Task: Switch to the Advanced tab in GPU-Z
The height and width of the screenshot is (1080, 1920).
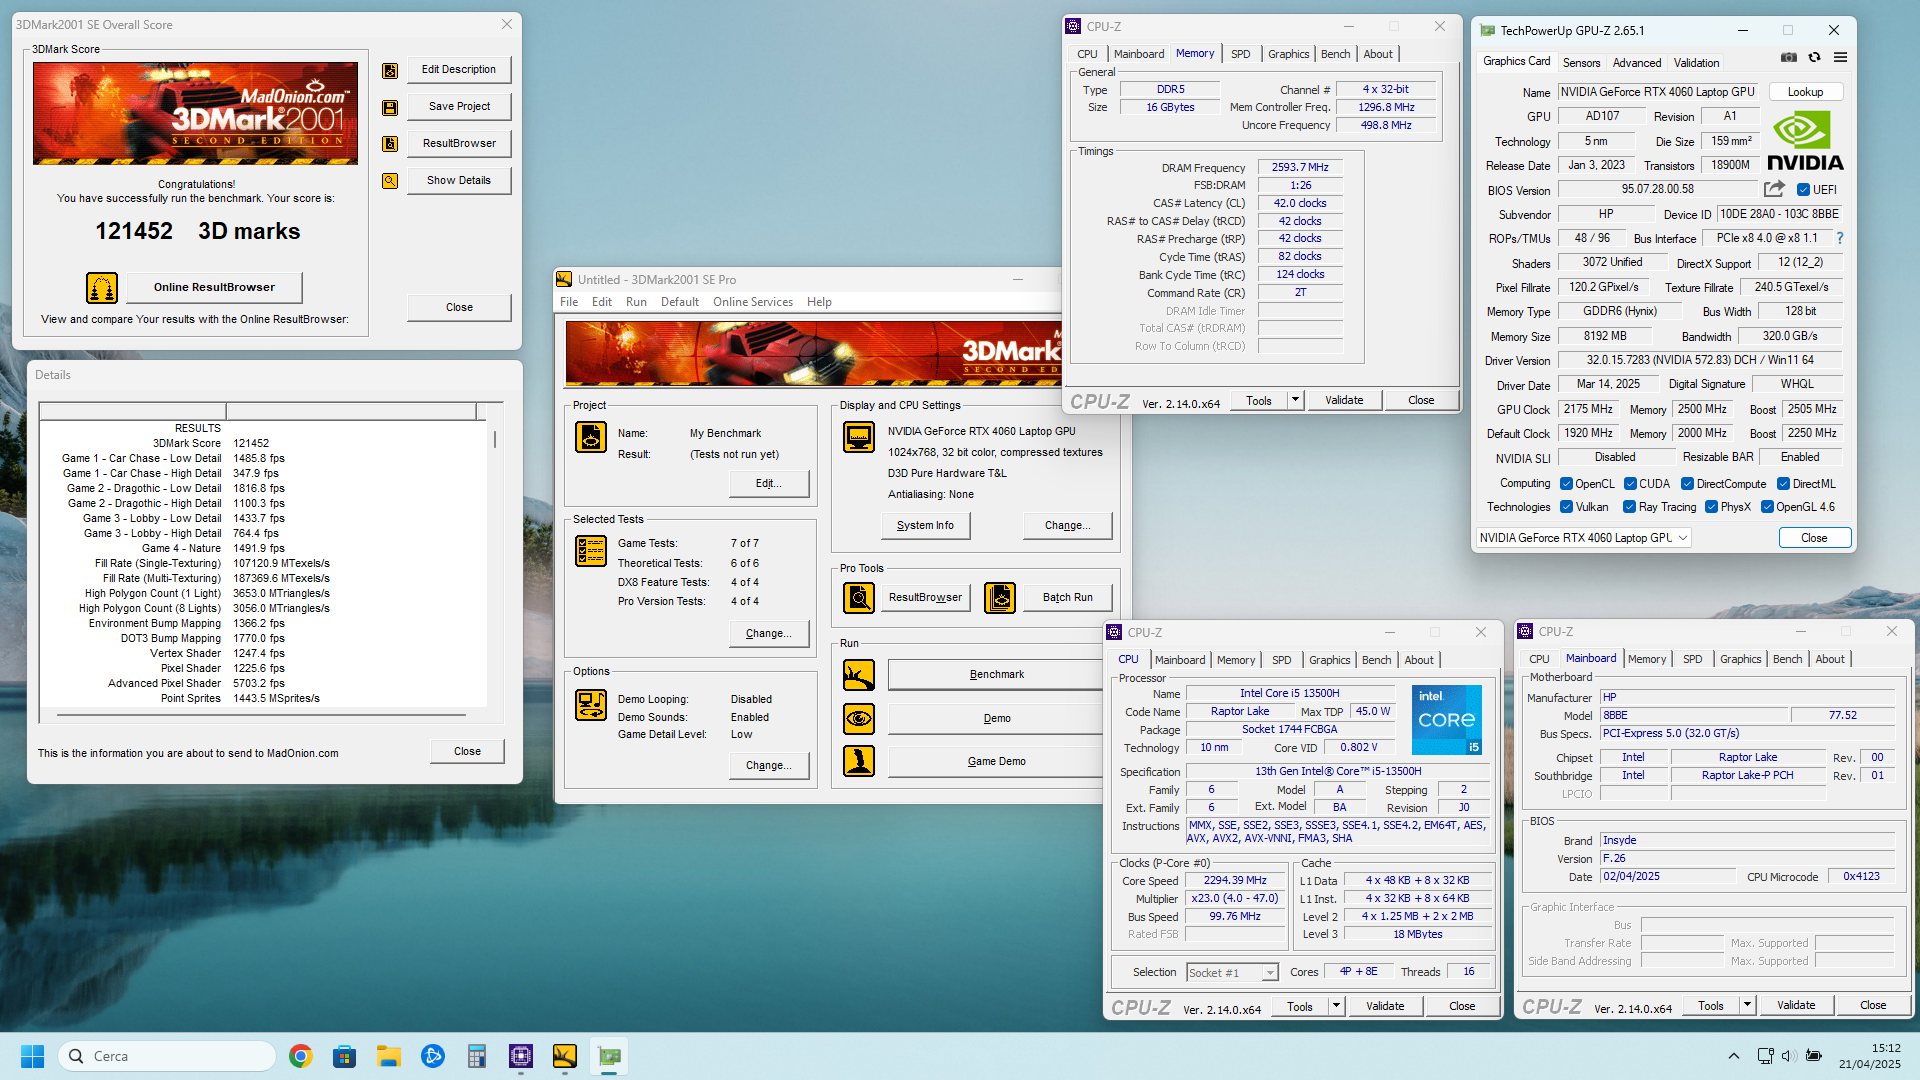Action: pyautogui.click(x=1636, y=62)
